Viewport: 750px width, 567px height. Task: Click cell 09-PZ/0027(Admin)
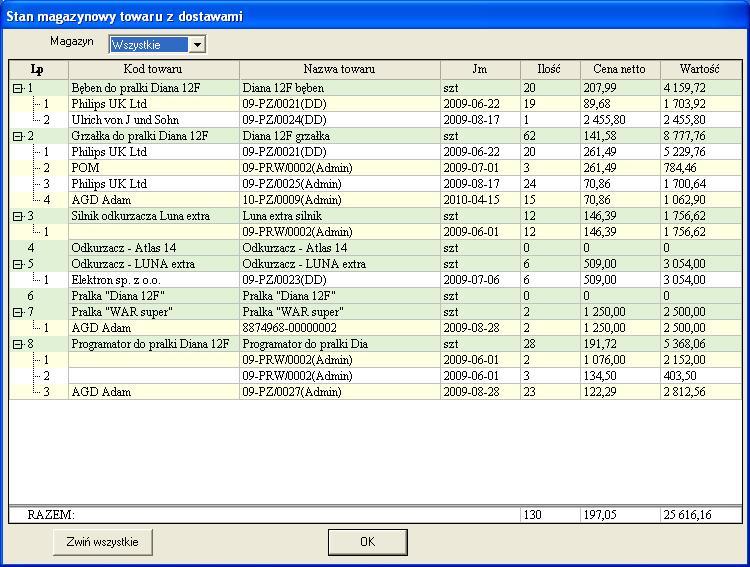[x=339, y=392]
